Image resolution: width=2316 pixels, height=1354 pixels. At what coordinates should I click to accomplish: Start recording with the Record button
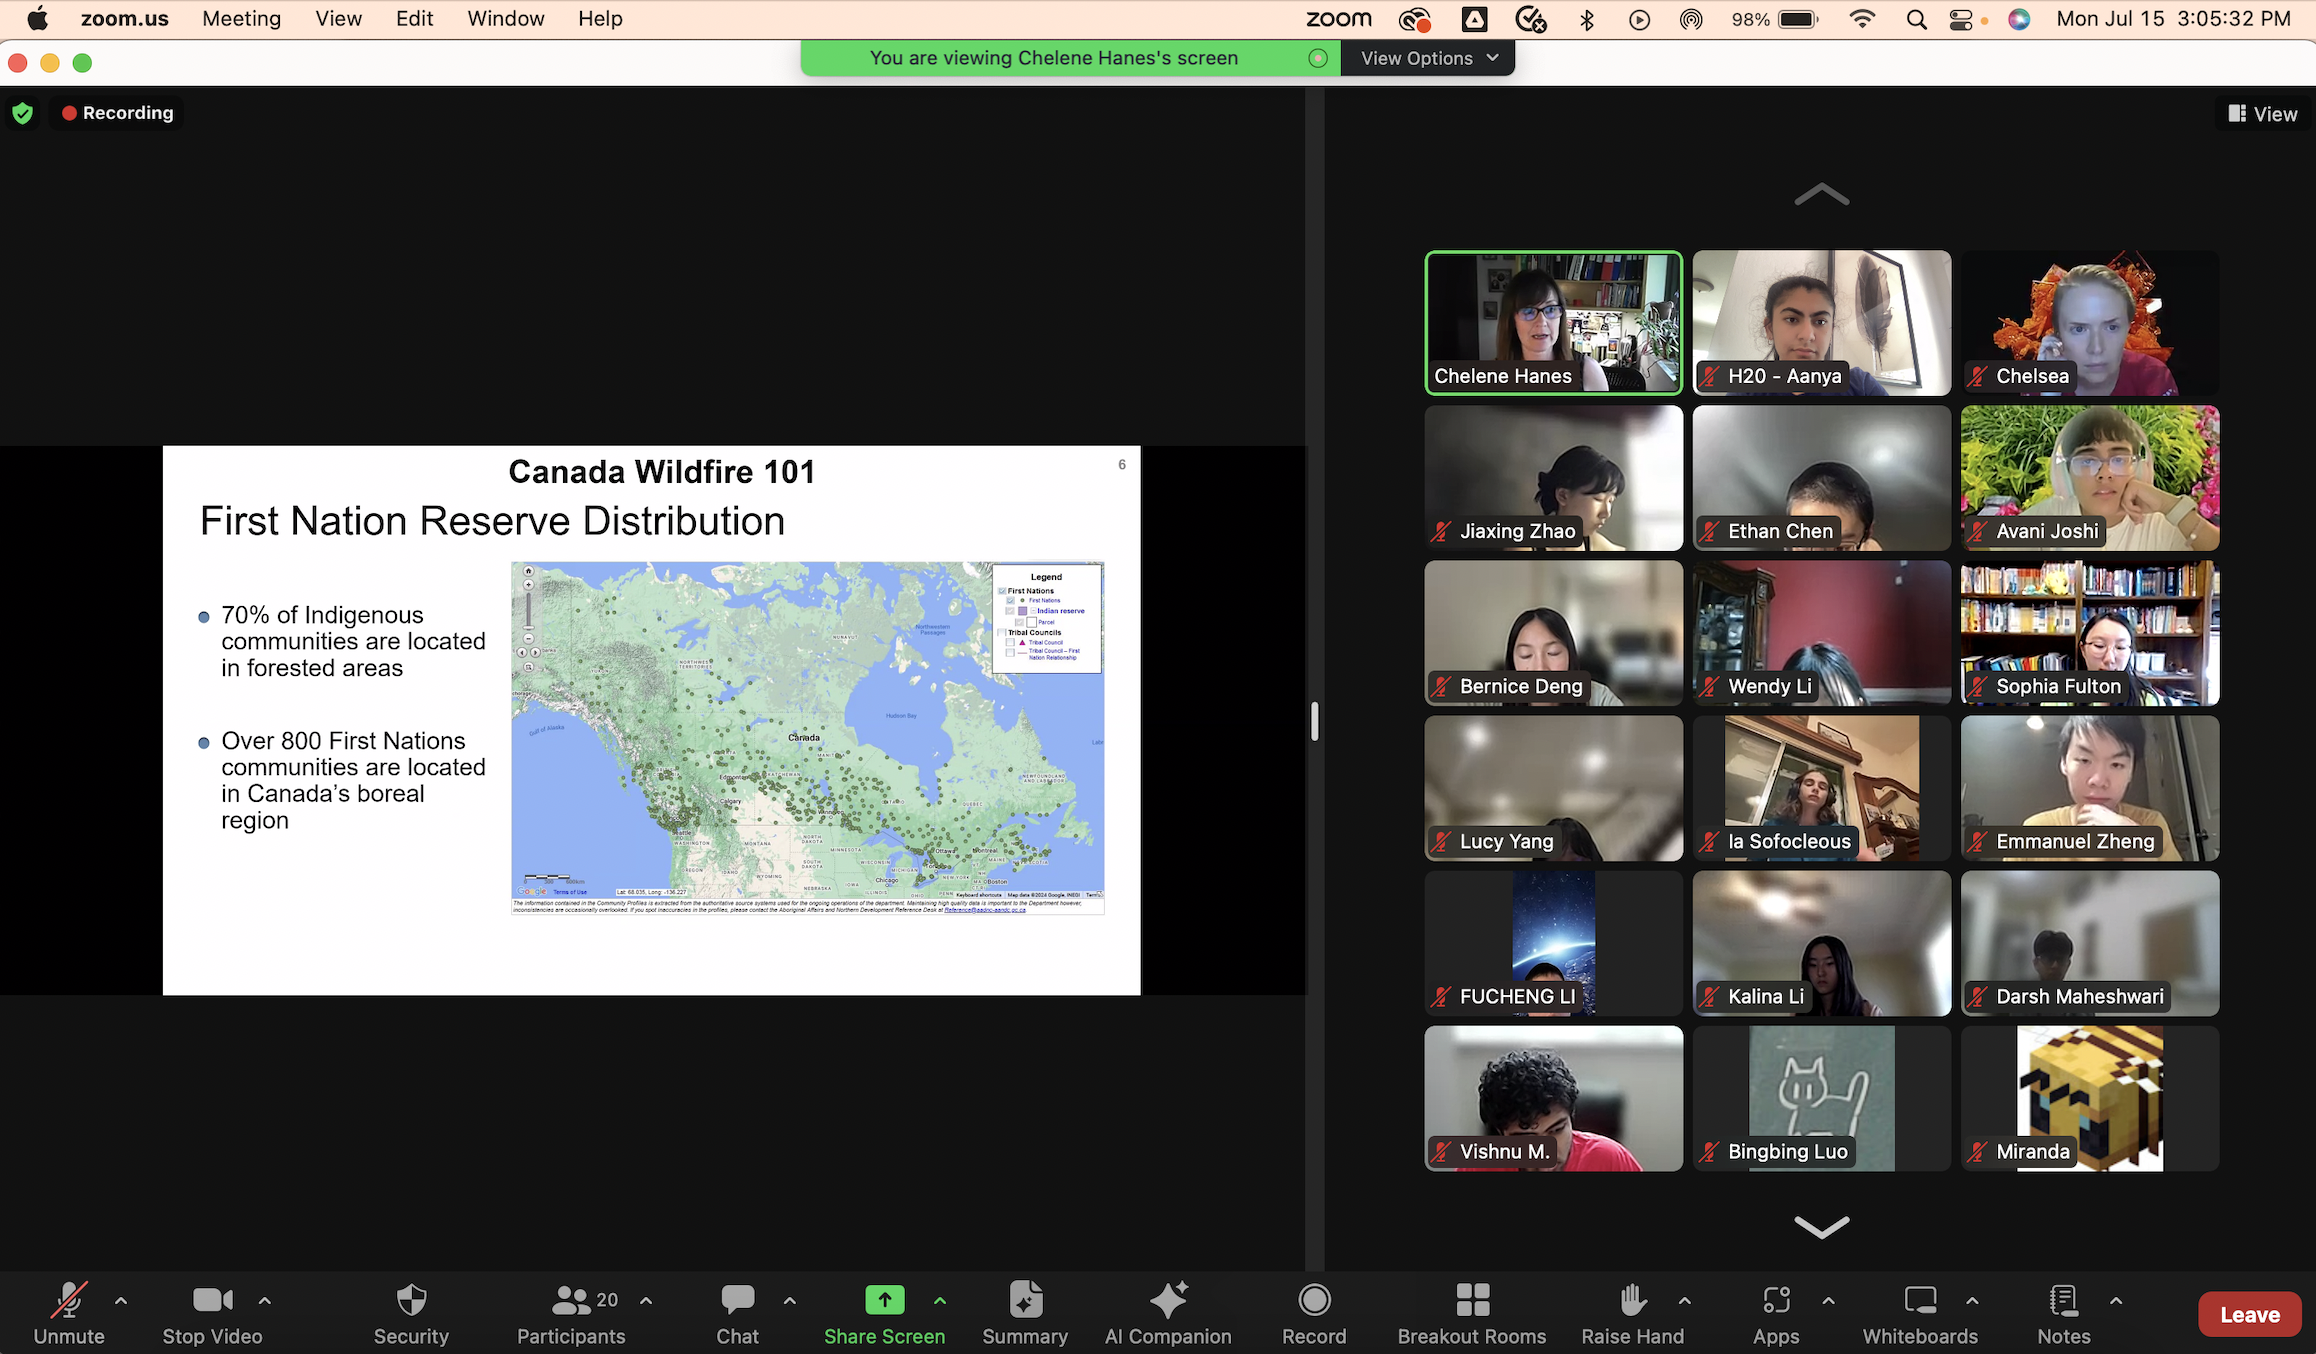(x=1314, y=1301)
